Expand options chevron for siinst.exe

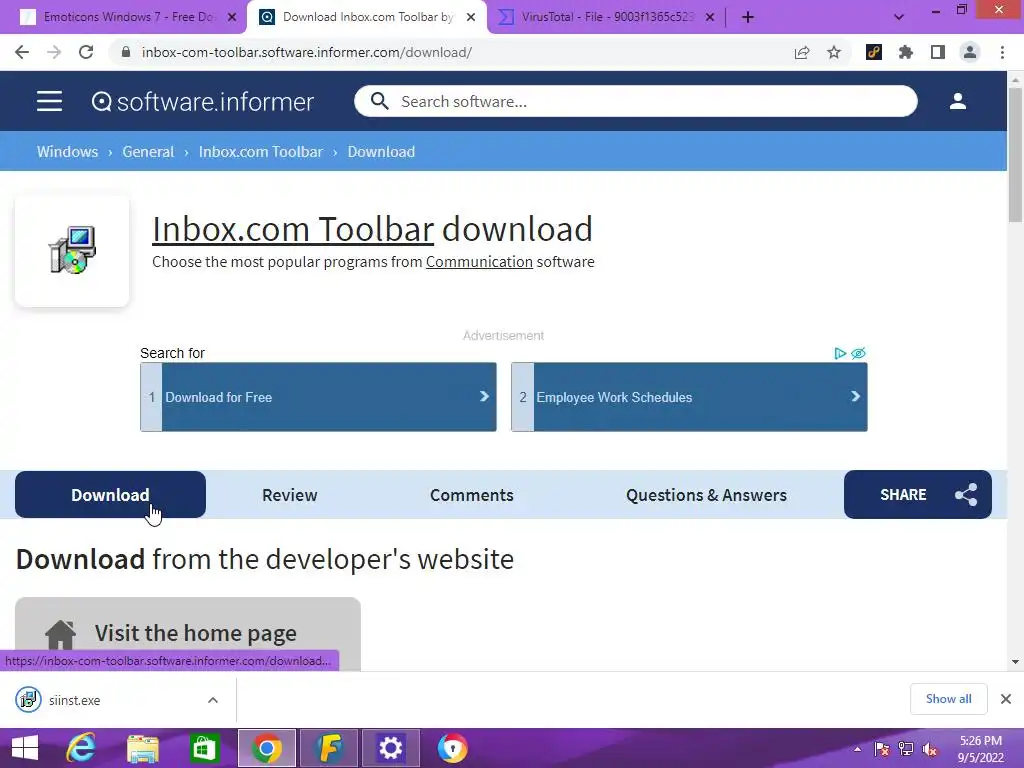[213, 700]
